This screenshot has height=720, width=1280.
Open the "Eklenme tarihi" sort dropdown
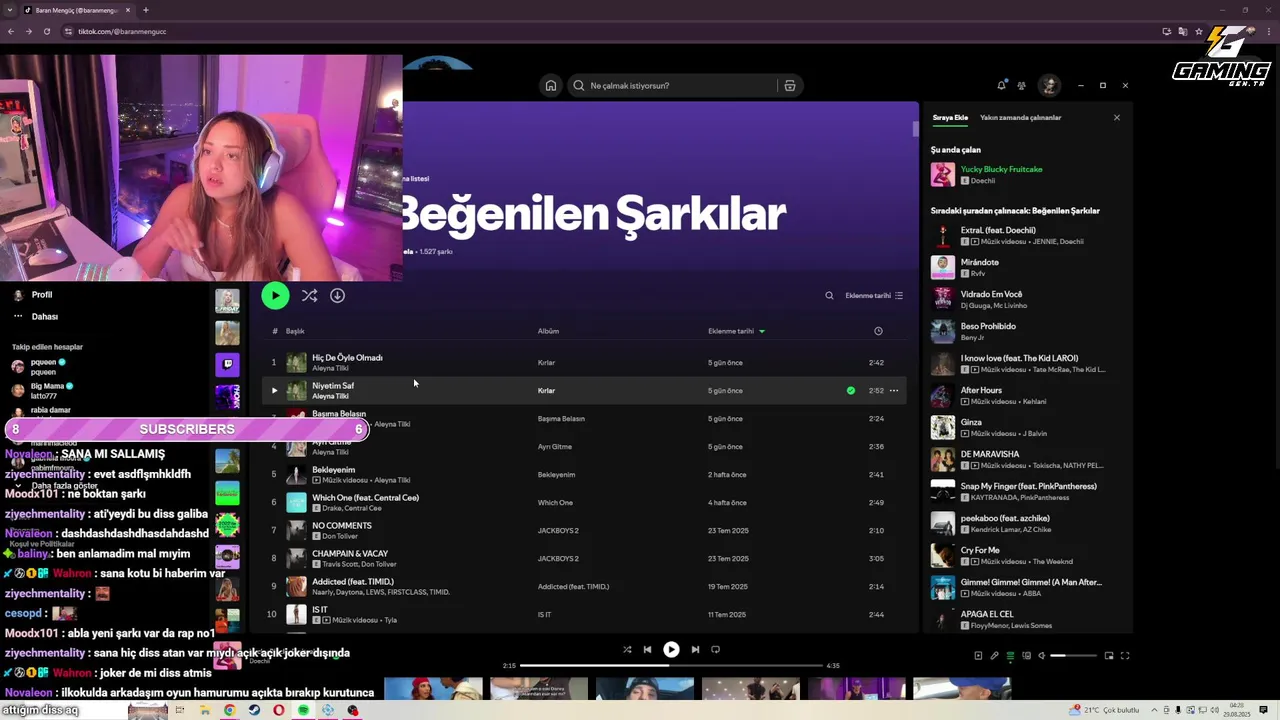click(x=874, y=295)
